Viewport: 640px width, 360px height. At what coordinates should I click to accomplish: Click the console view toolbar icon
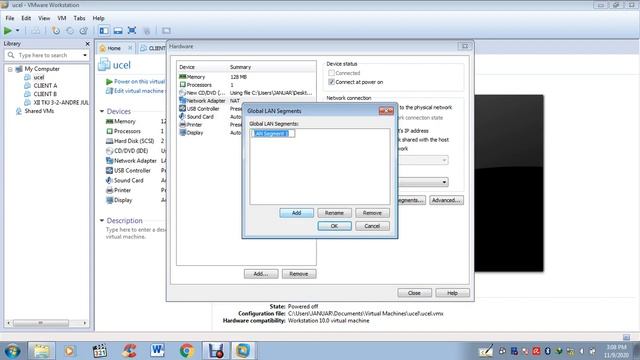pyautogui.click(x=166, y=31)
